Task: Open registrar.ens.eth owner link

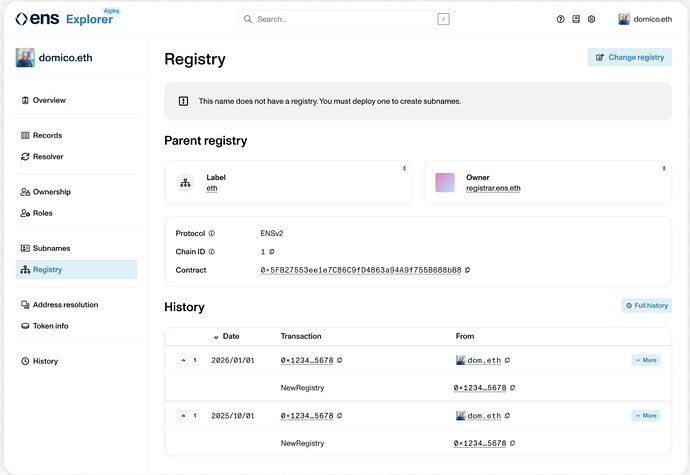Action: [493, 188]
